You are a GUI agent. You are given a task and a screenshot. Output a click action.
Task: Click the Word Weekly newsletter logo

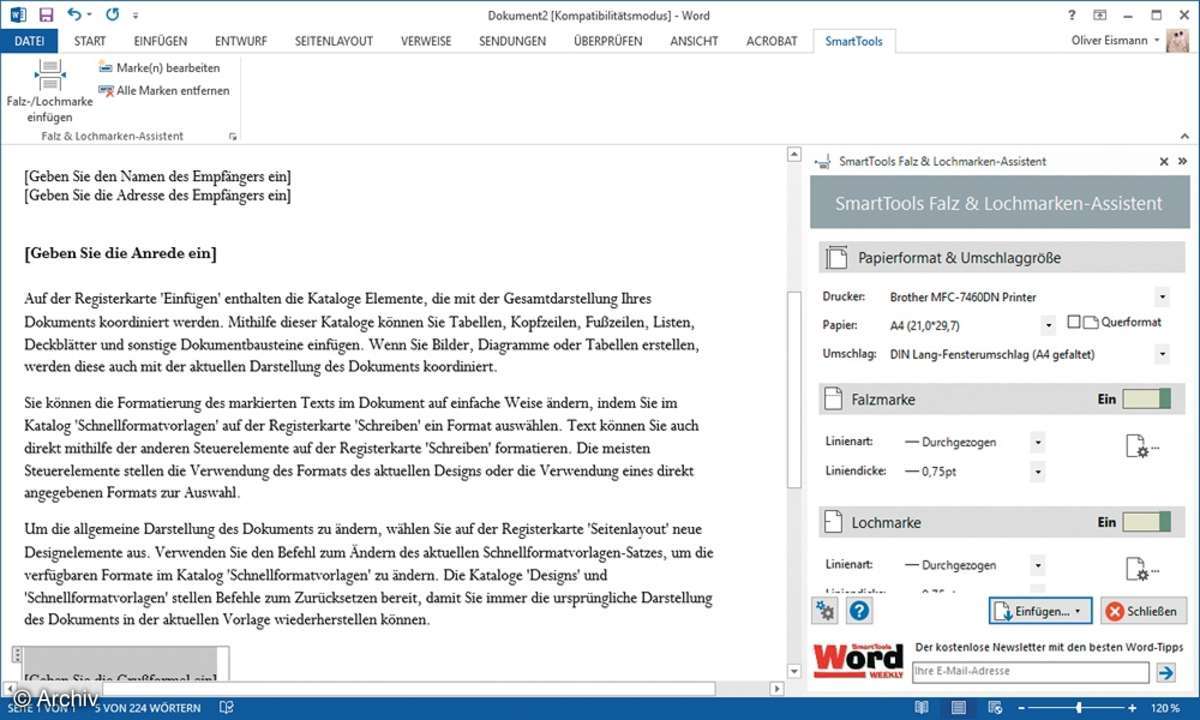pyautogui.click(x=858, y=661)
